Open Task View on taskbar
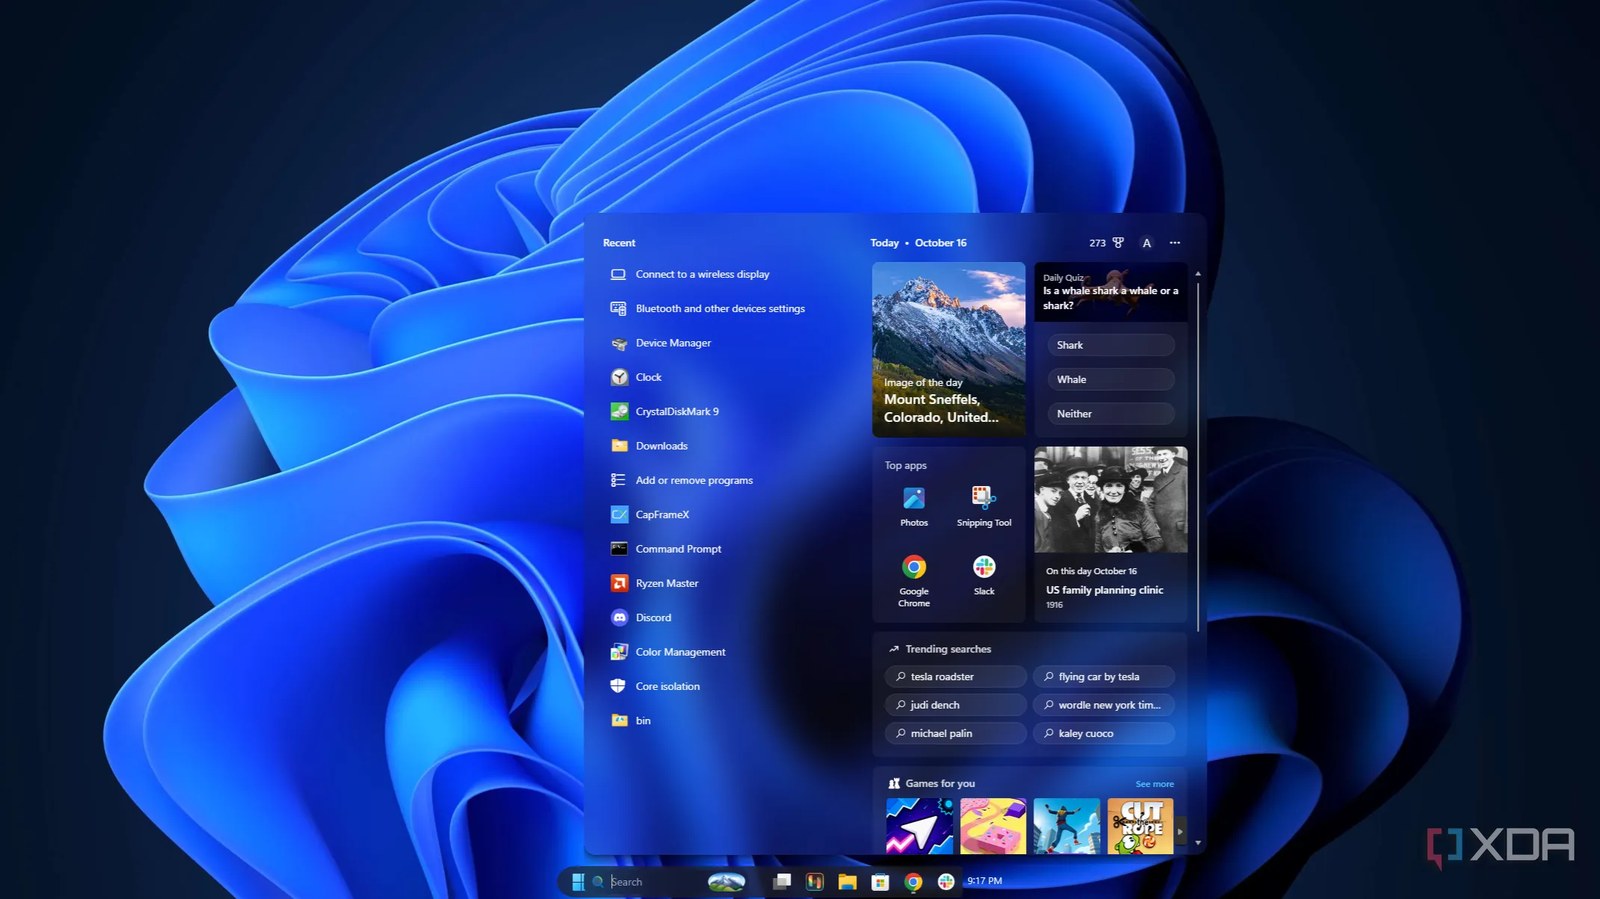This screenshot has width=1600, height=899. (x=782, y=881)
